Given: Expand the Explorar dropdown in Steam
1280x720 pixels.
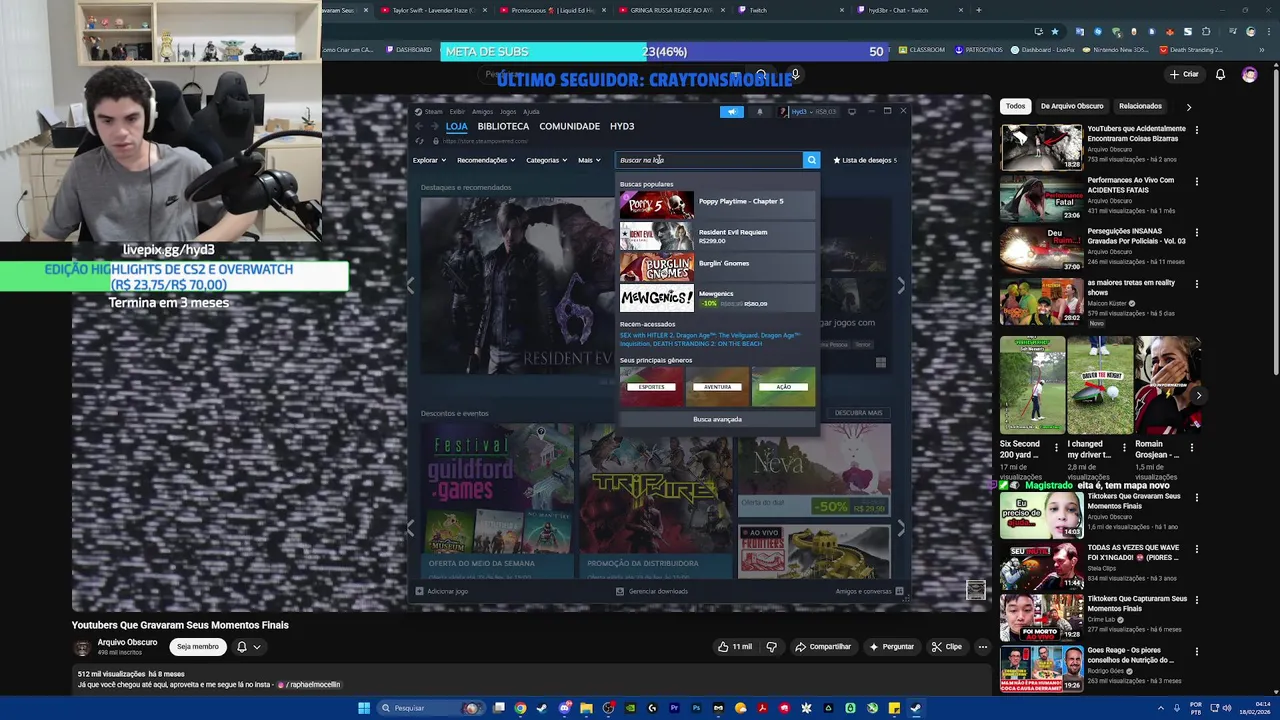Looking at the screenshot, I should point(430,160).
